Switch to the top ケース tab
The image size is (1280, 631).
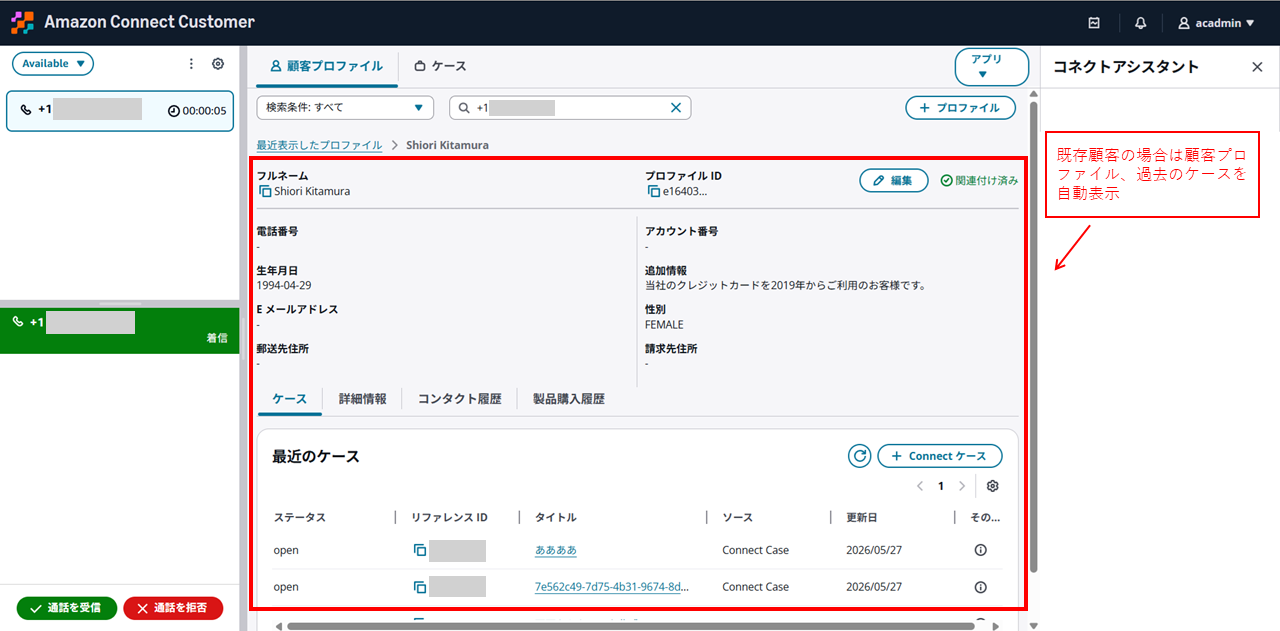click(x=440, y=66)
